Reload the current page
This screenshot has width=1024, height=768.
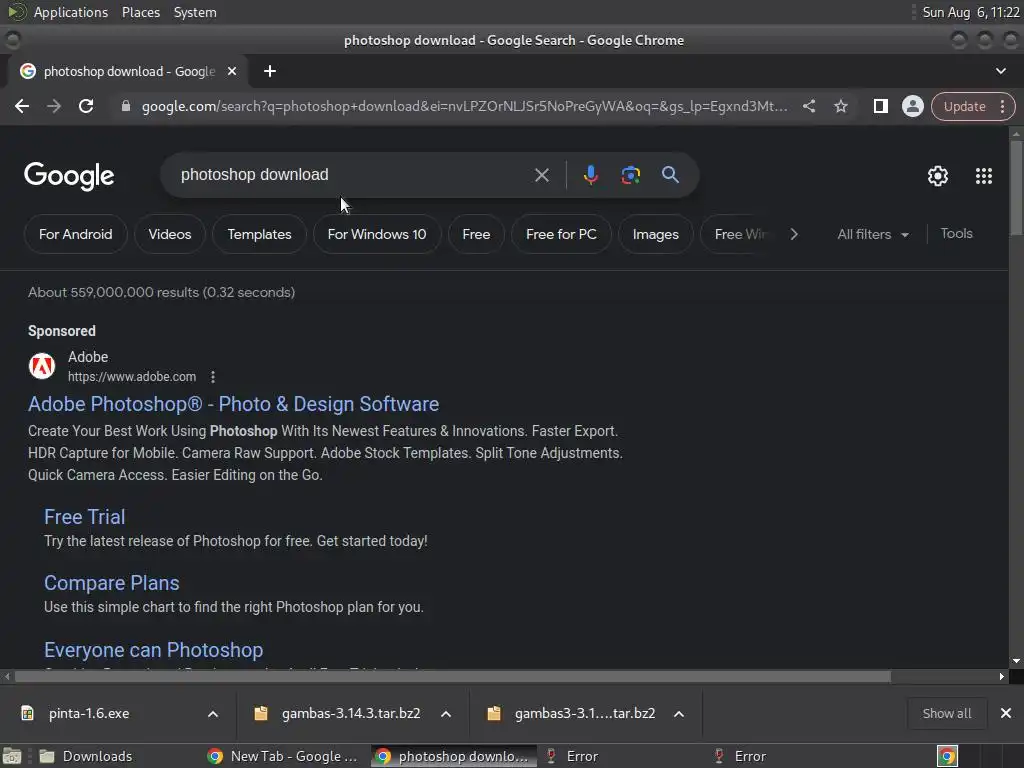click(x=86, y=106)
